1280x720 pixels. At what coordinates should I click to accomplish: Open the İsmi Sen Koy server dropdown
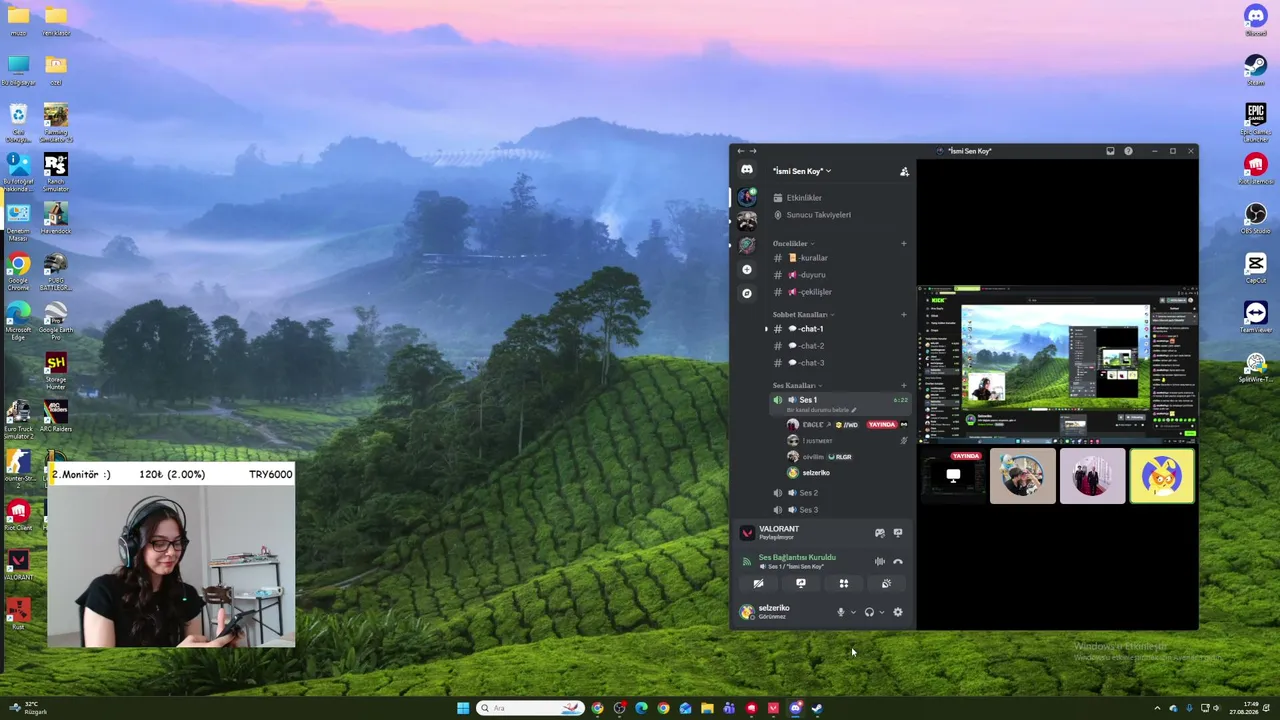802,171
